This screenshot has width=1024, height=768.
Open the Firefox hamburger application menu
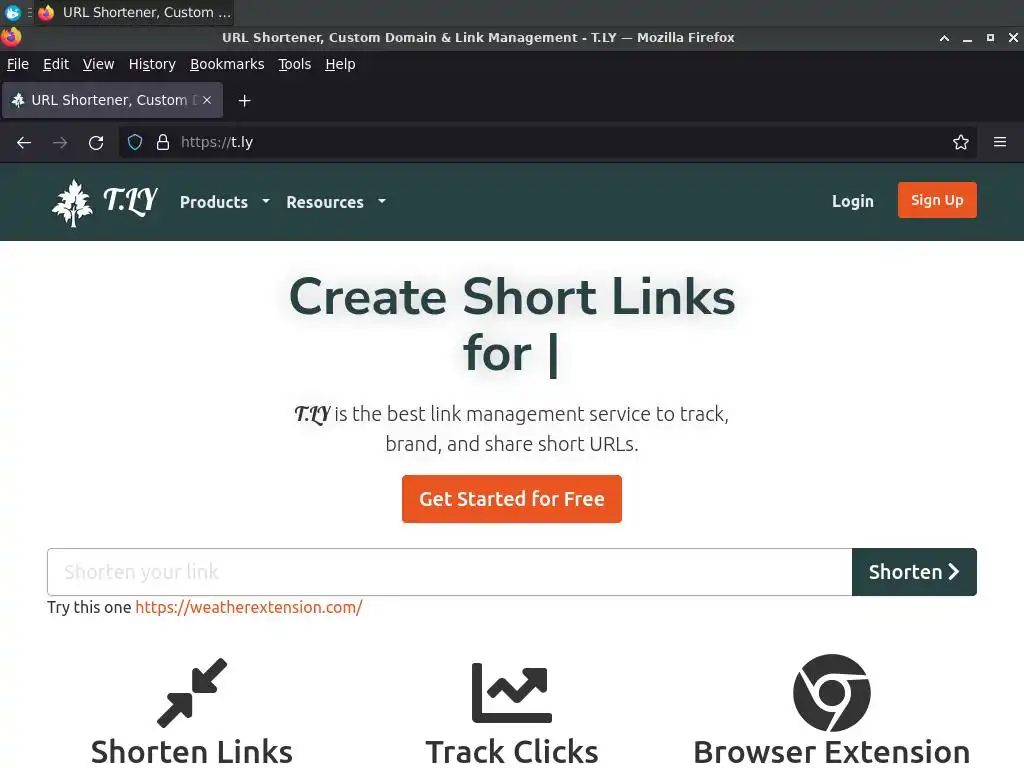point(1000,142)
